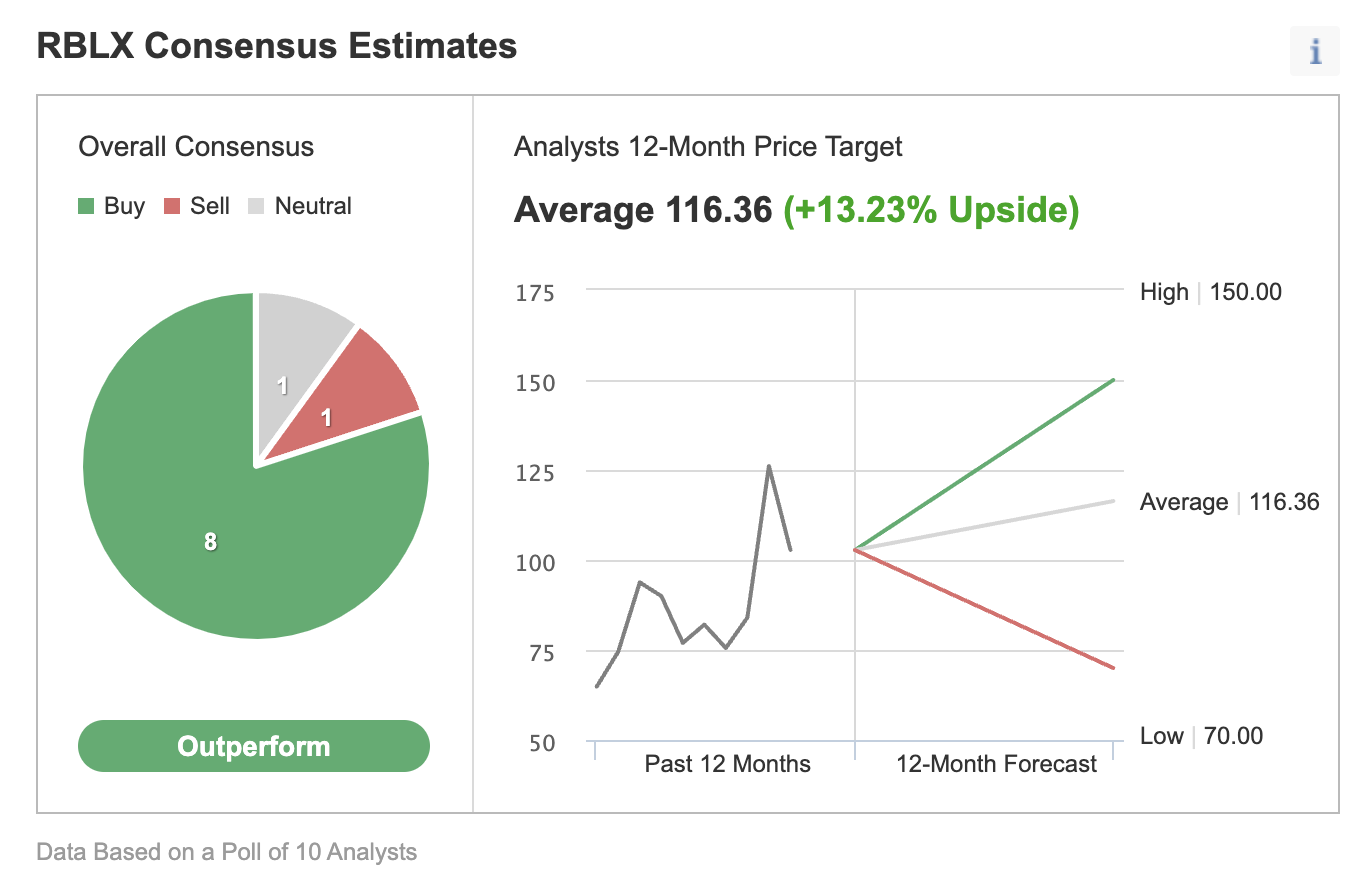Click the red Low forecast line
This screenshot has height=880, width=1372.
[985, 608]
